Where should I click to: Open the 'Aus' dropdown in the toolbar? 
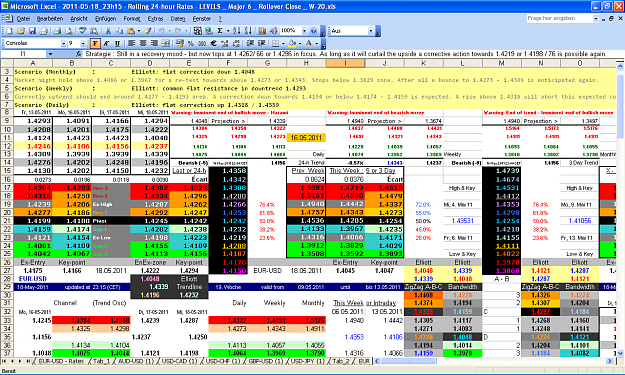(x=370, y=31)
